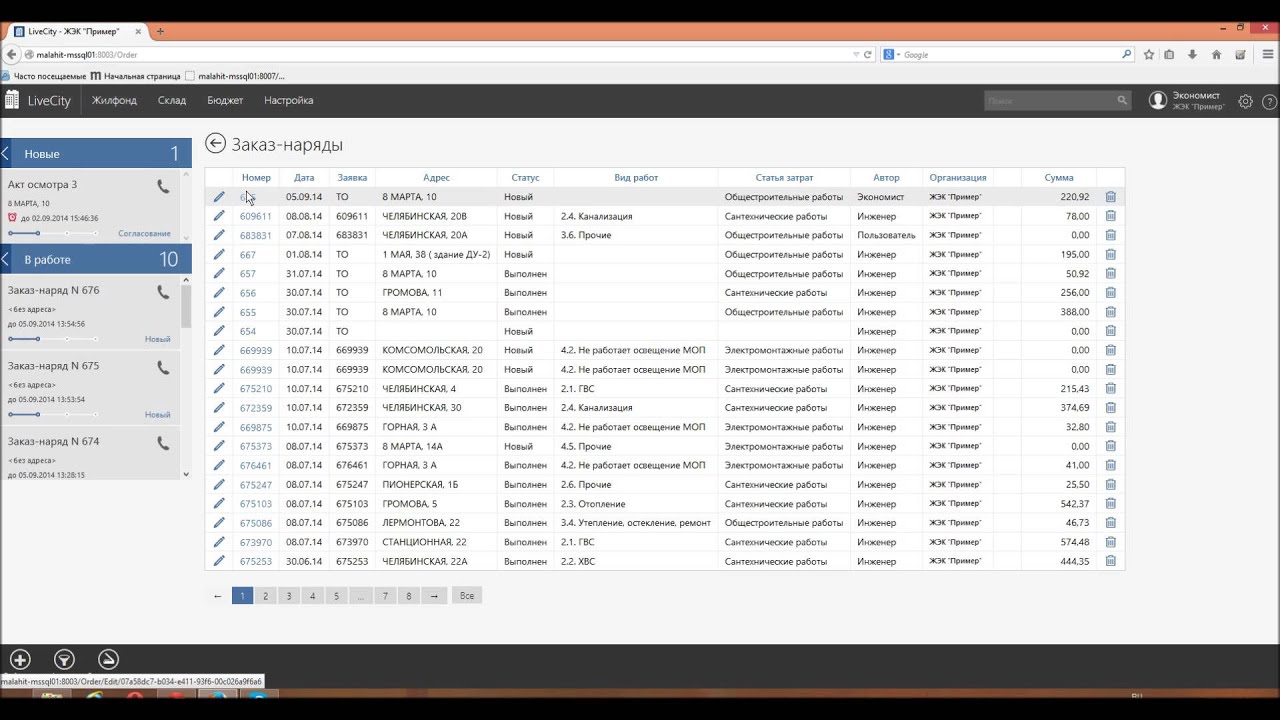Click the Часто посещаемые bookmark
Screen dimensions: 1280x720
click(x=44, y=75)
